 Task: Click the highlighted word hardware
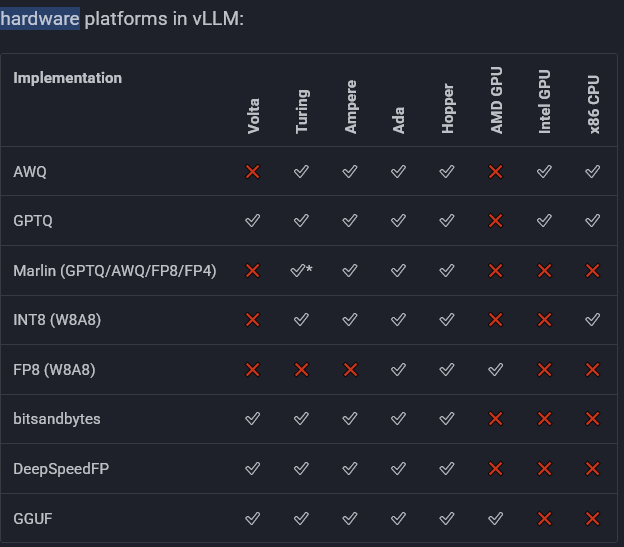(39, 19)
